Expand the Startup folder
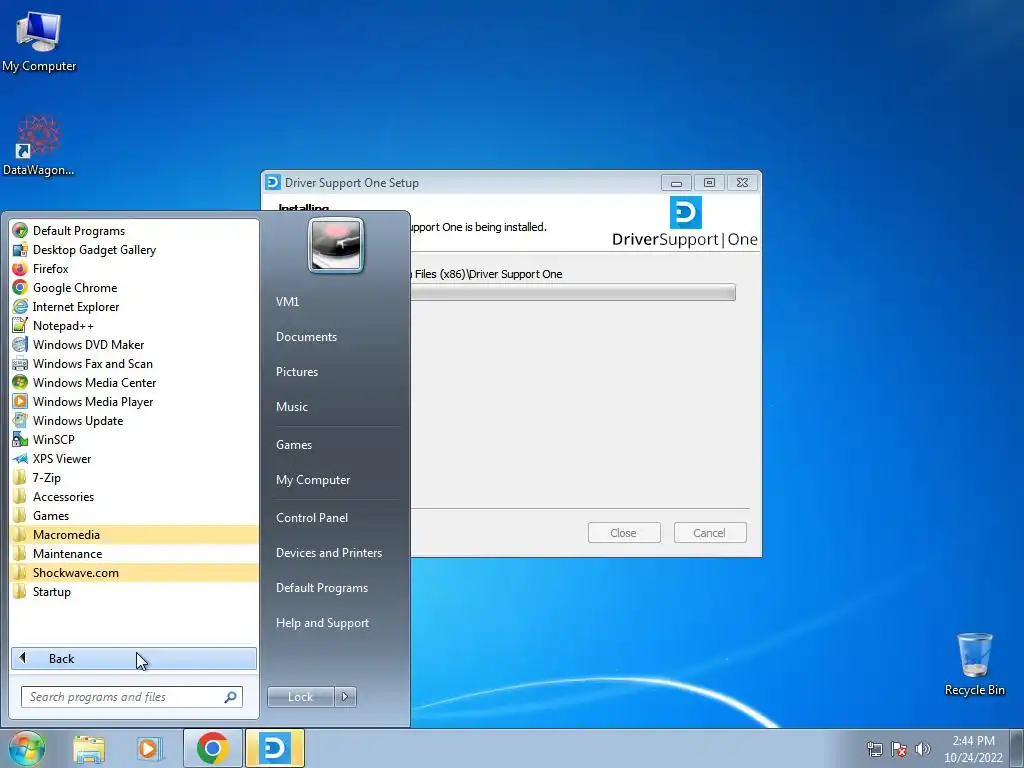Image resolution: width=1024 pixels, height=768 pixels. pyautogui.click(x=135, y=591)
